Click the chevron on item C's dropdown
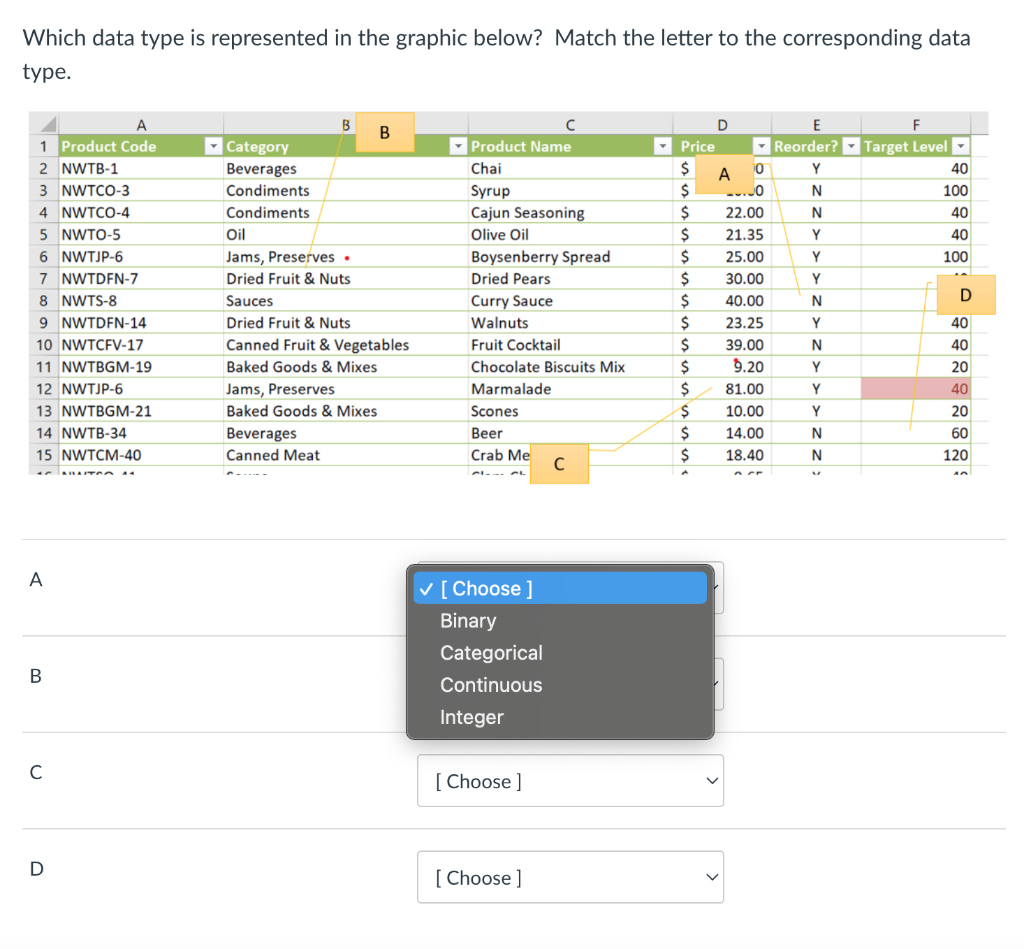 (710, 781)
